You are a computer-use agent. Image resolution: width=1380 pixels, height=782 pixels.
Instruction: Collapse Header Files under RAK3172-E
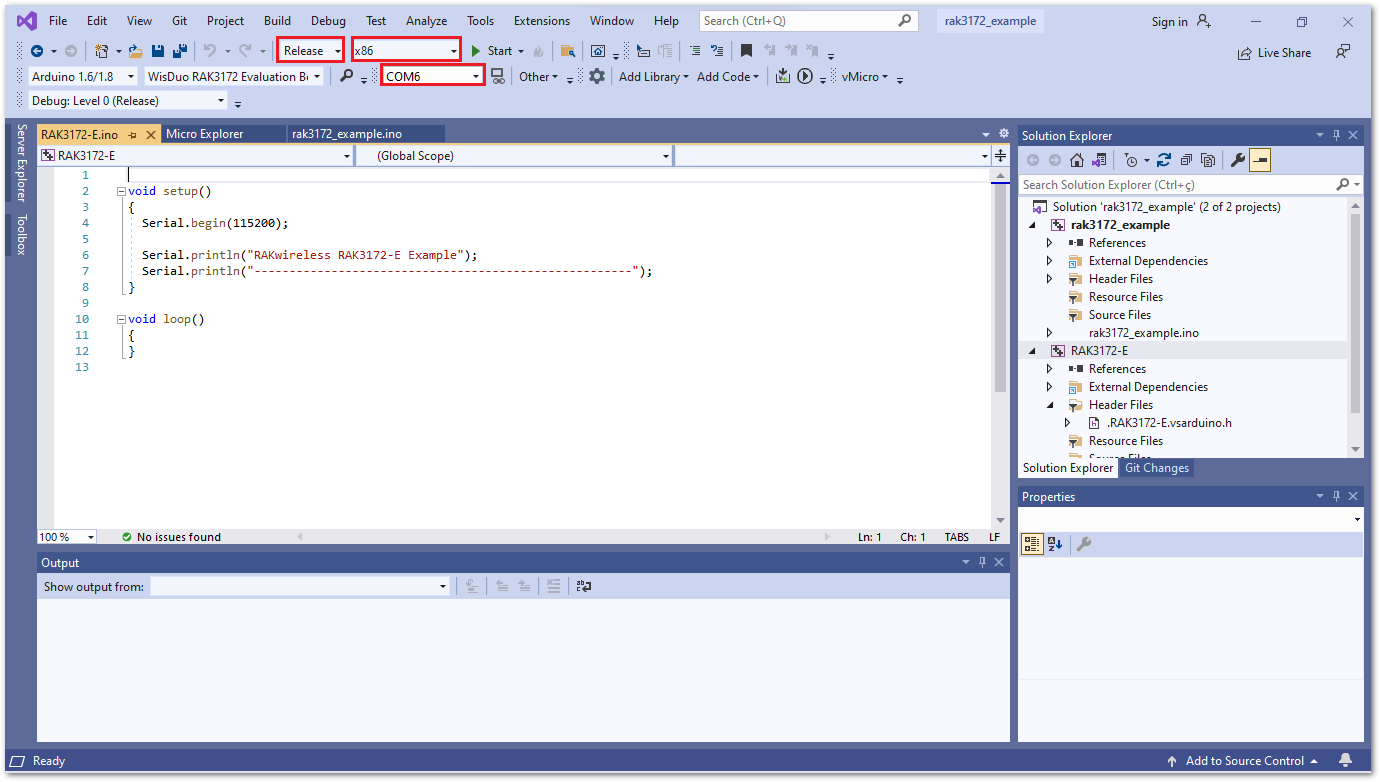(x=1049, y=405)
